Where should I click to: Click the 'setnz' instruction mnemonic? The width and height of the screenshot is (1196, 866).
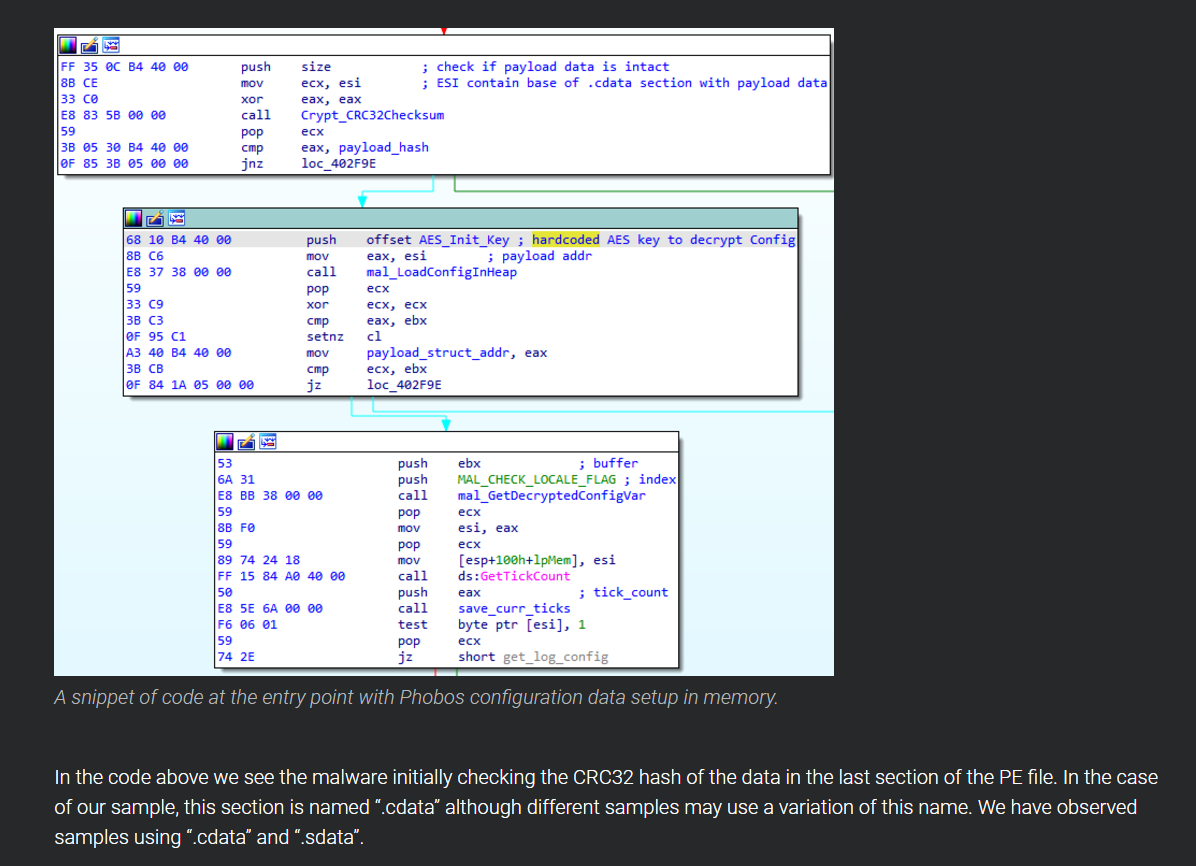[325, 336]
